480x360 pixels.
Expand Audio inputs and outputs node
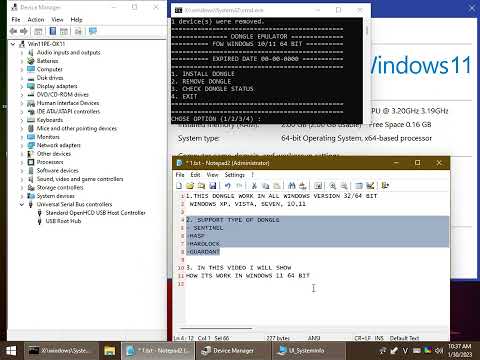coord(22,53)
